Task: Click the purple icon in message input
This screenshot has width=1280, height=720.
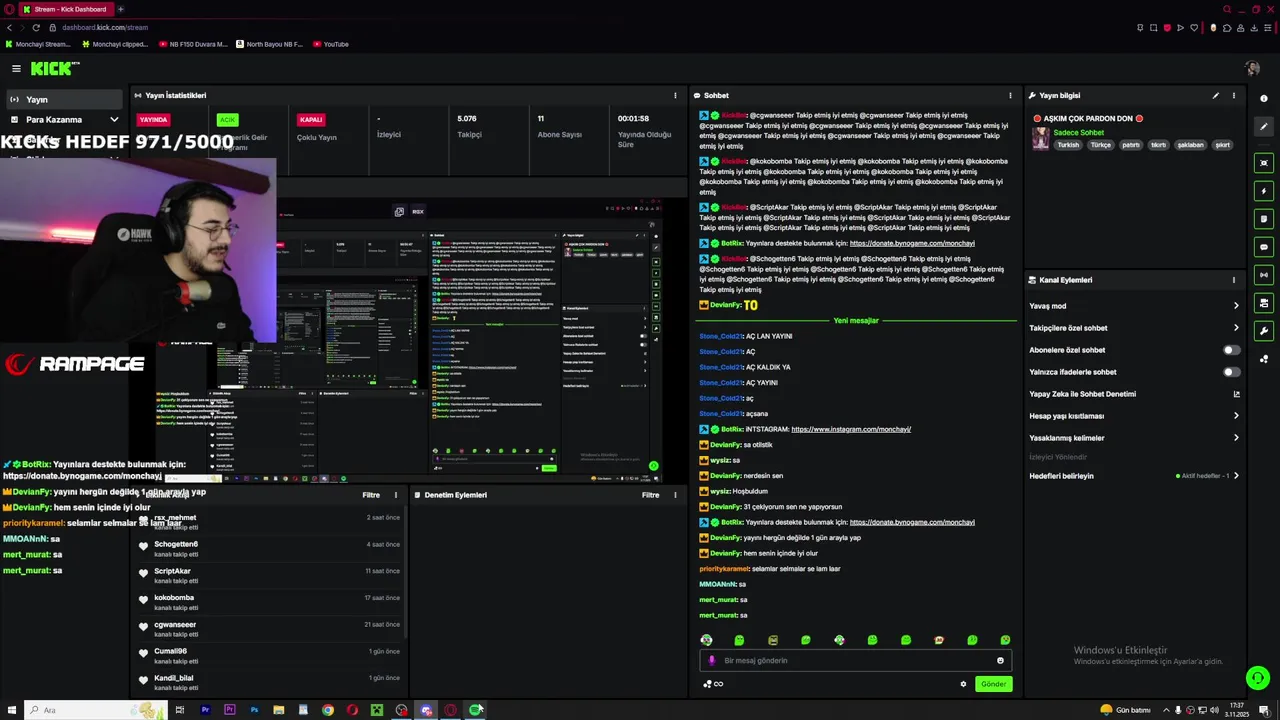Action: (x=712, y=661)
